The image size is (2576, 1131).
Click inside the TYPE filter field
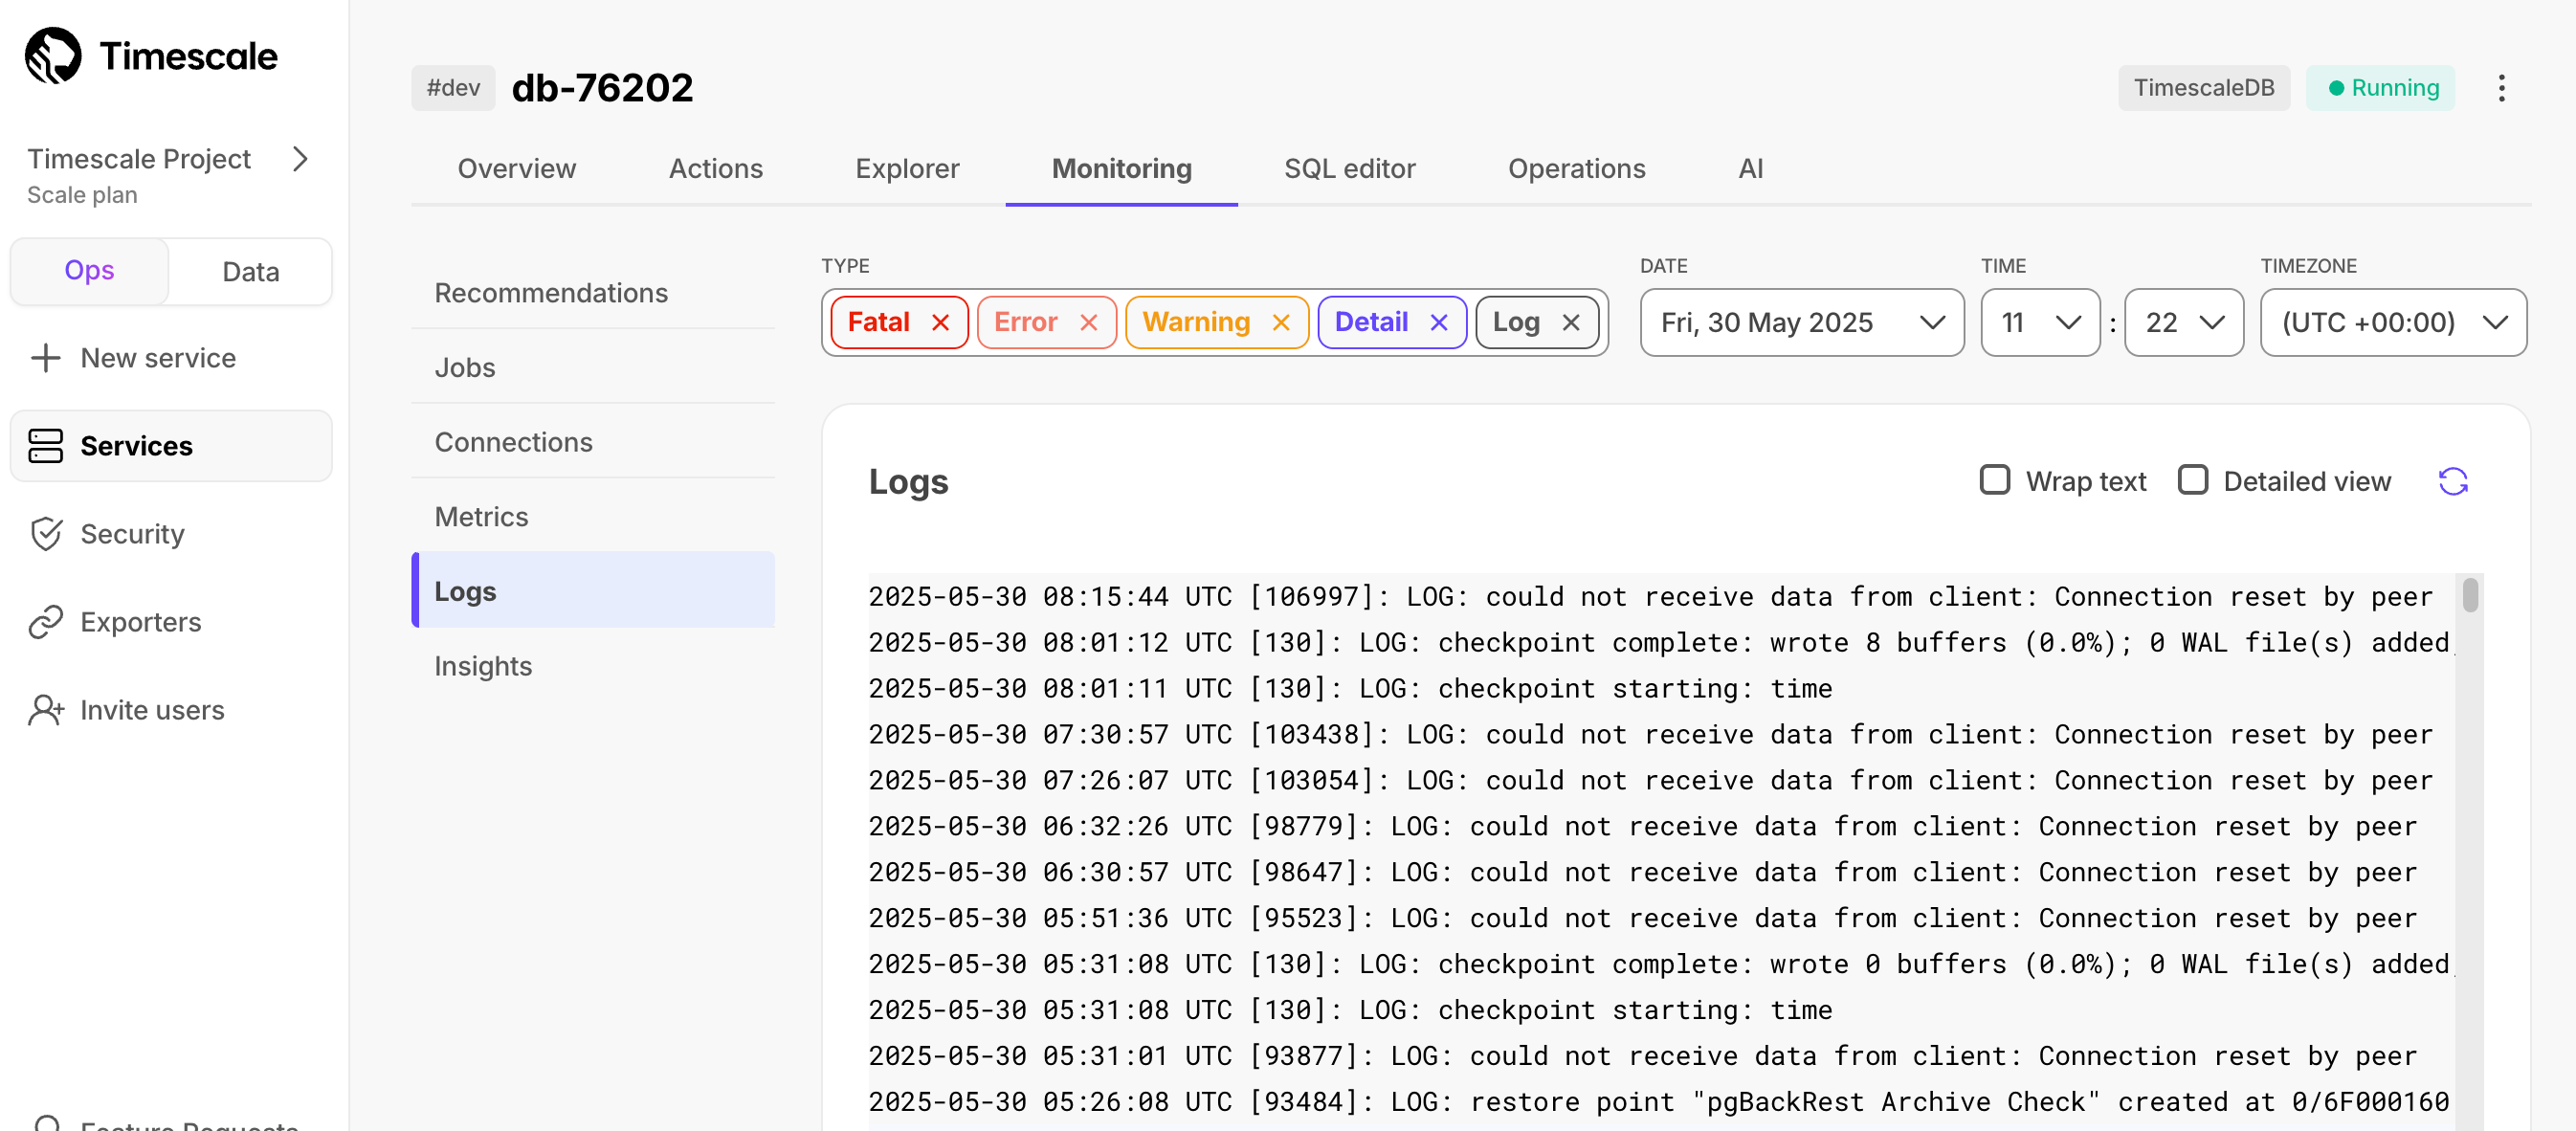pyautogui.click(x=1214, y=323)
